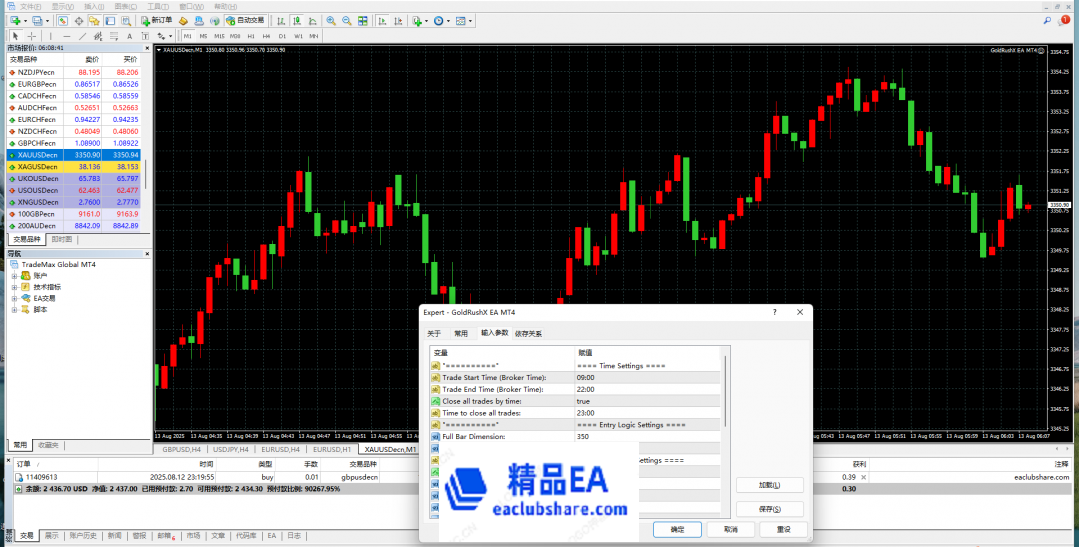Toggle chart shift icon

coord(398,21)
